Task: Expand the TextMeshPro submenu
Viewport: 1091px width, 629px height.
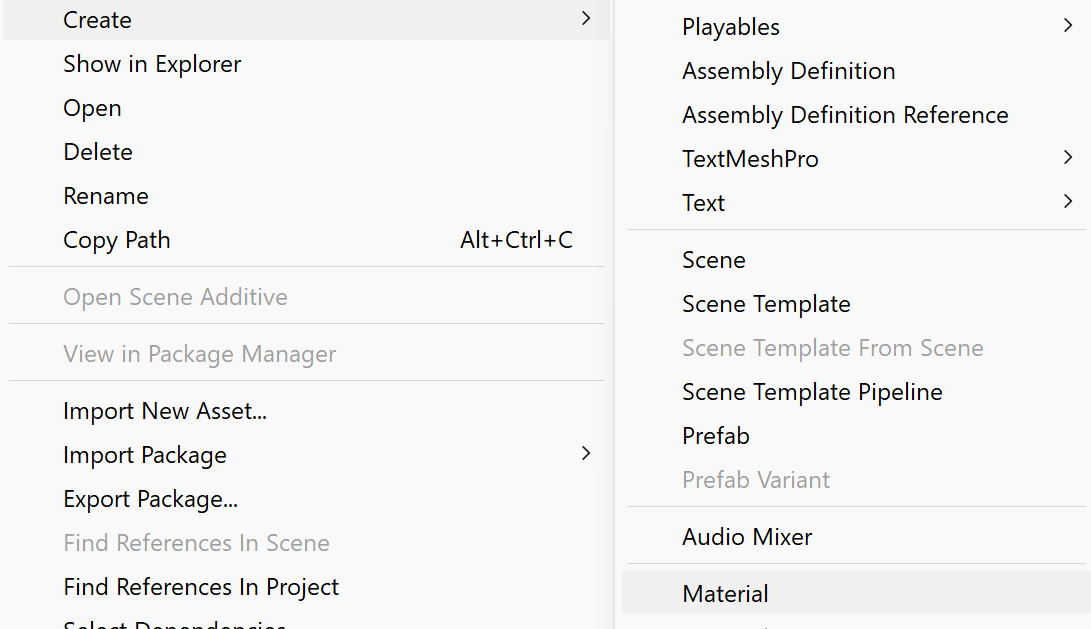Action: coord(1068,158)
